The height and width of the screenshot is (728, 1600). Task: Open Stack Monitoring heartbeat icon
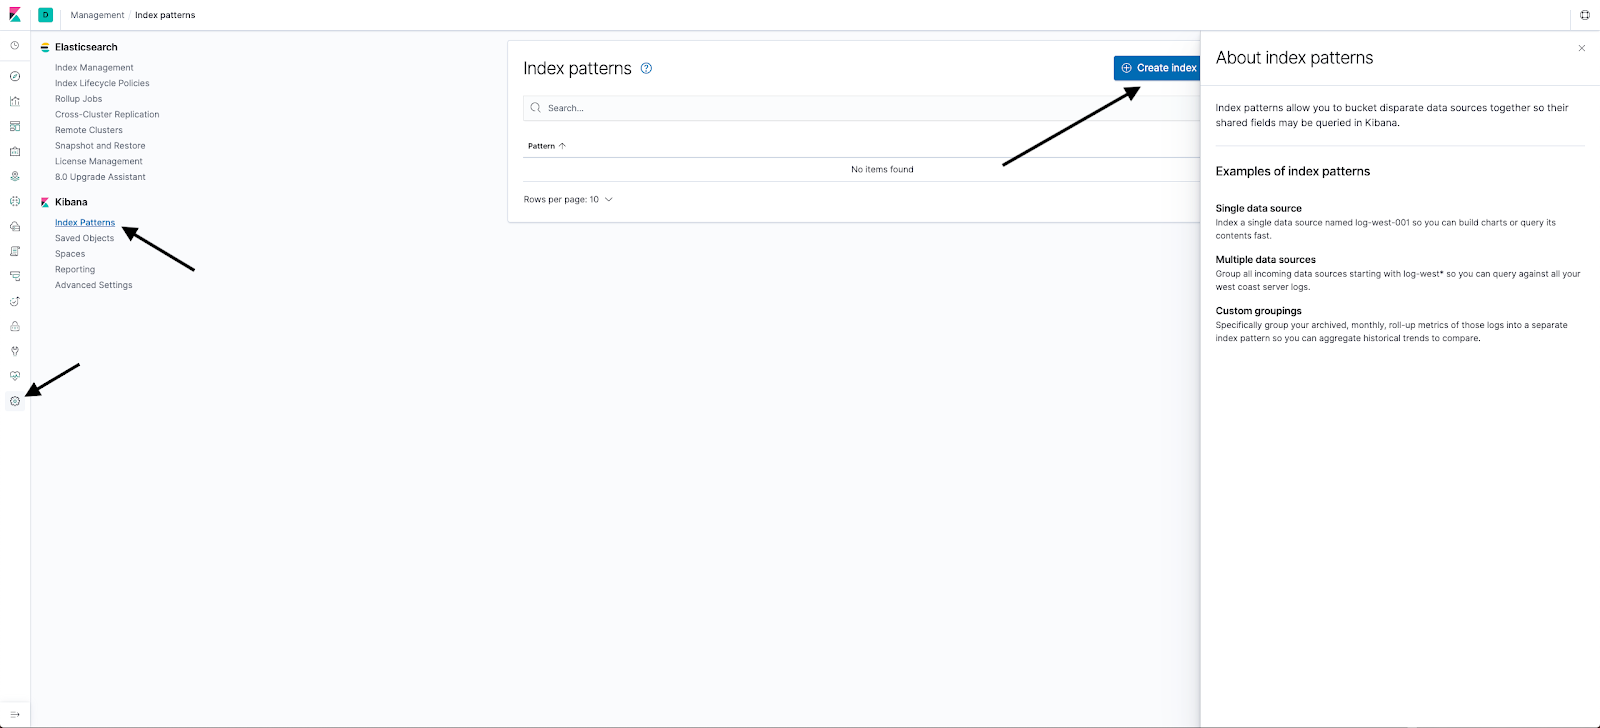[15, 376]
